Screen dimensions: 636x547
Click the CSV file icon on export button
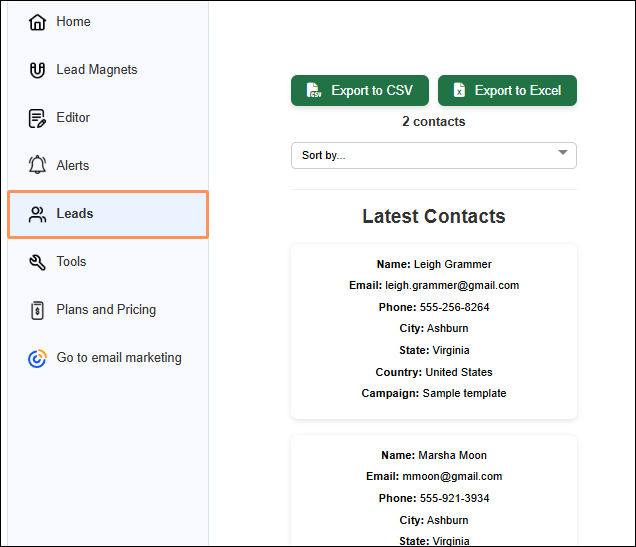(x=314, y=91)
